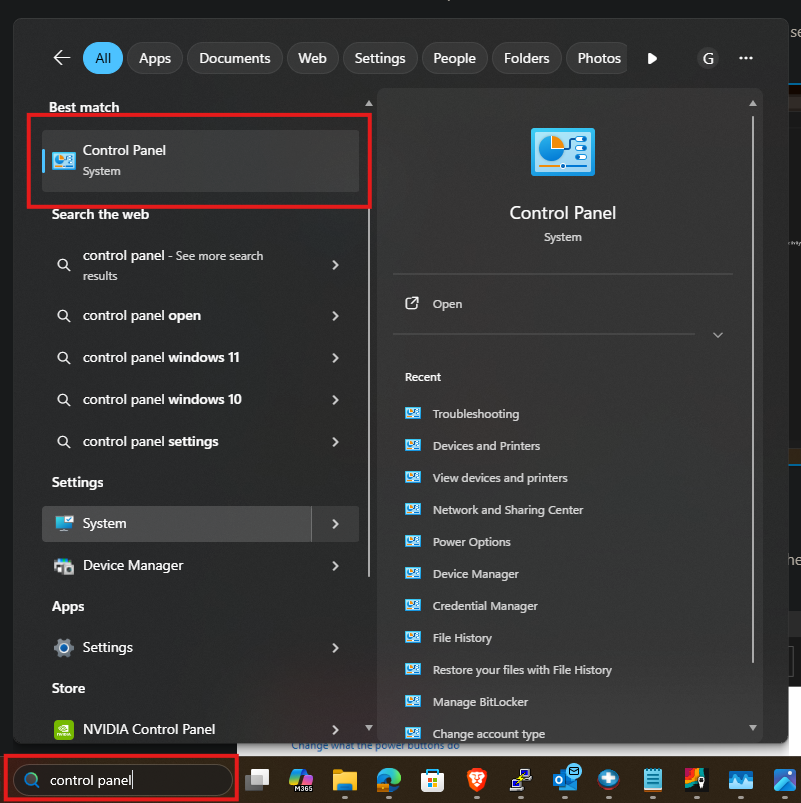Switch to the Folders filter tab
801x803 pixels.
click(526, 58)
